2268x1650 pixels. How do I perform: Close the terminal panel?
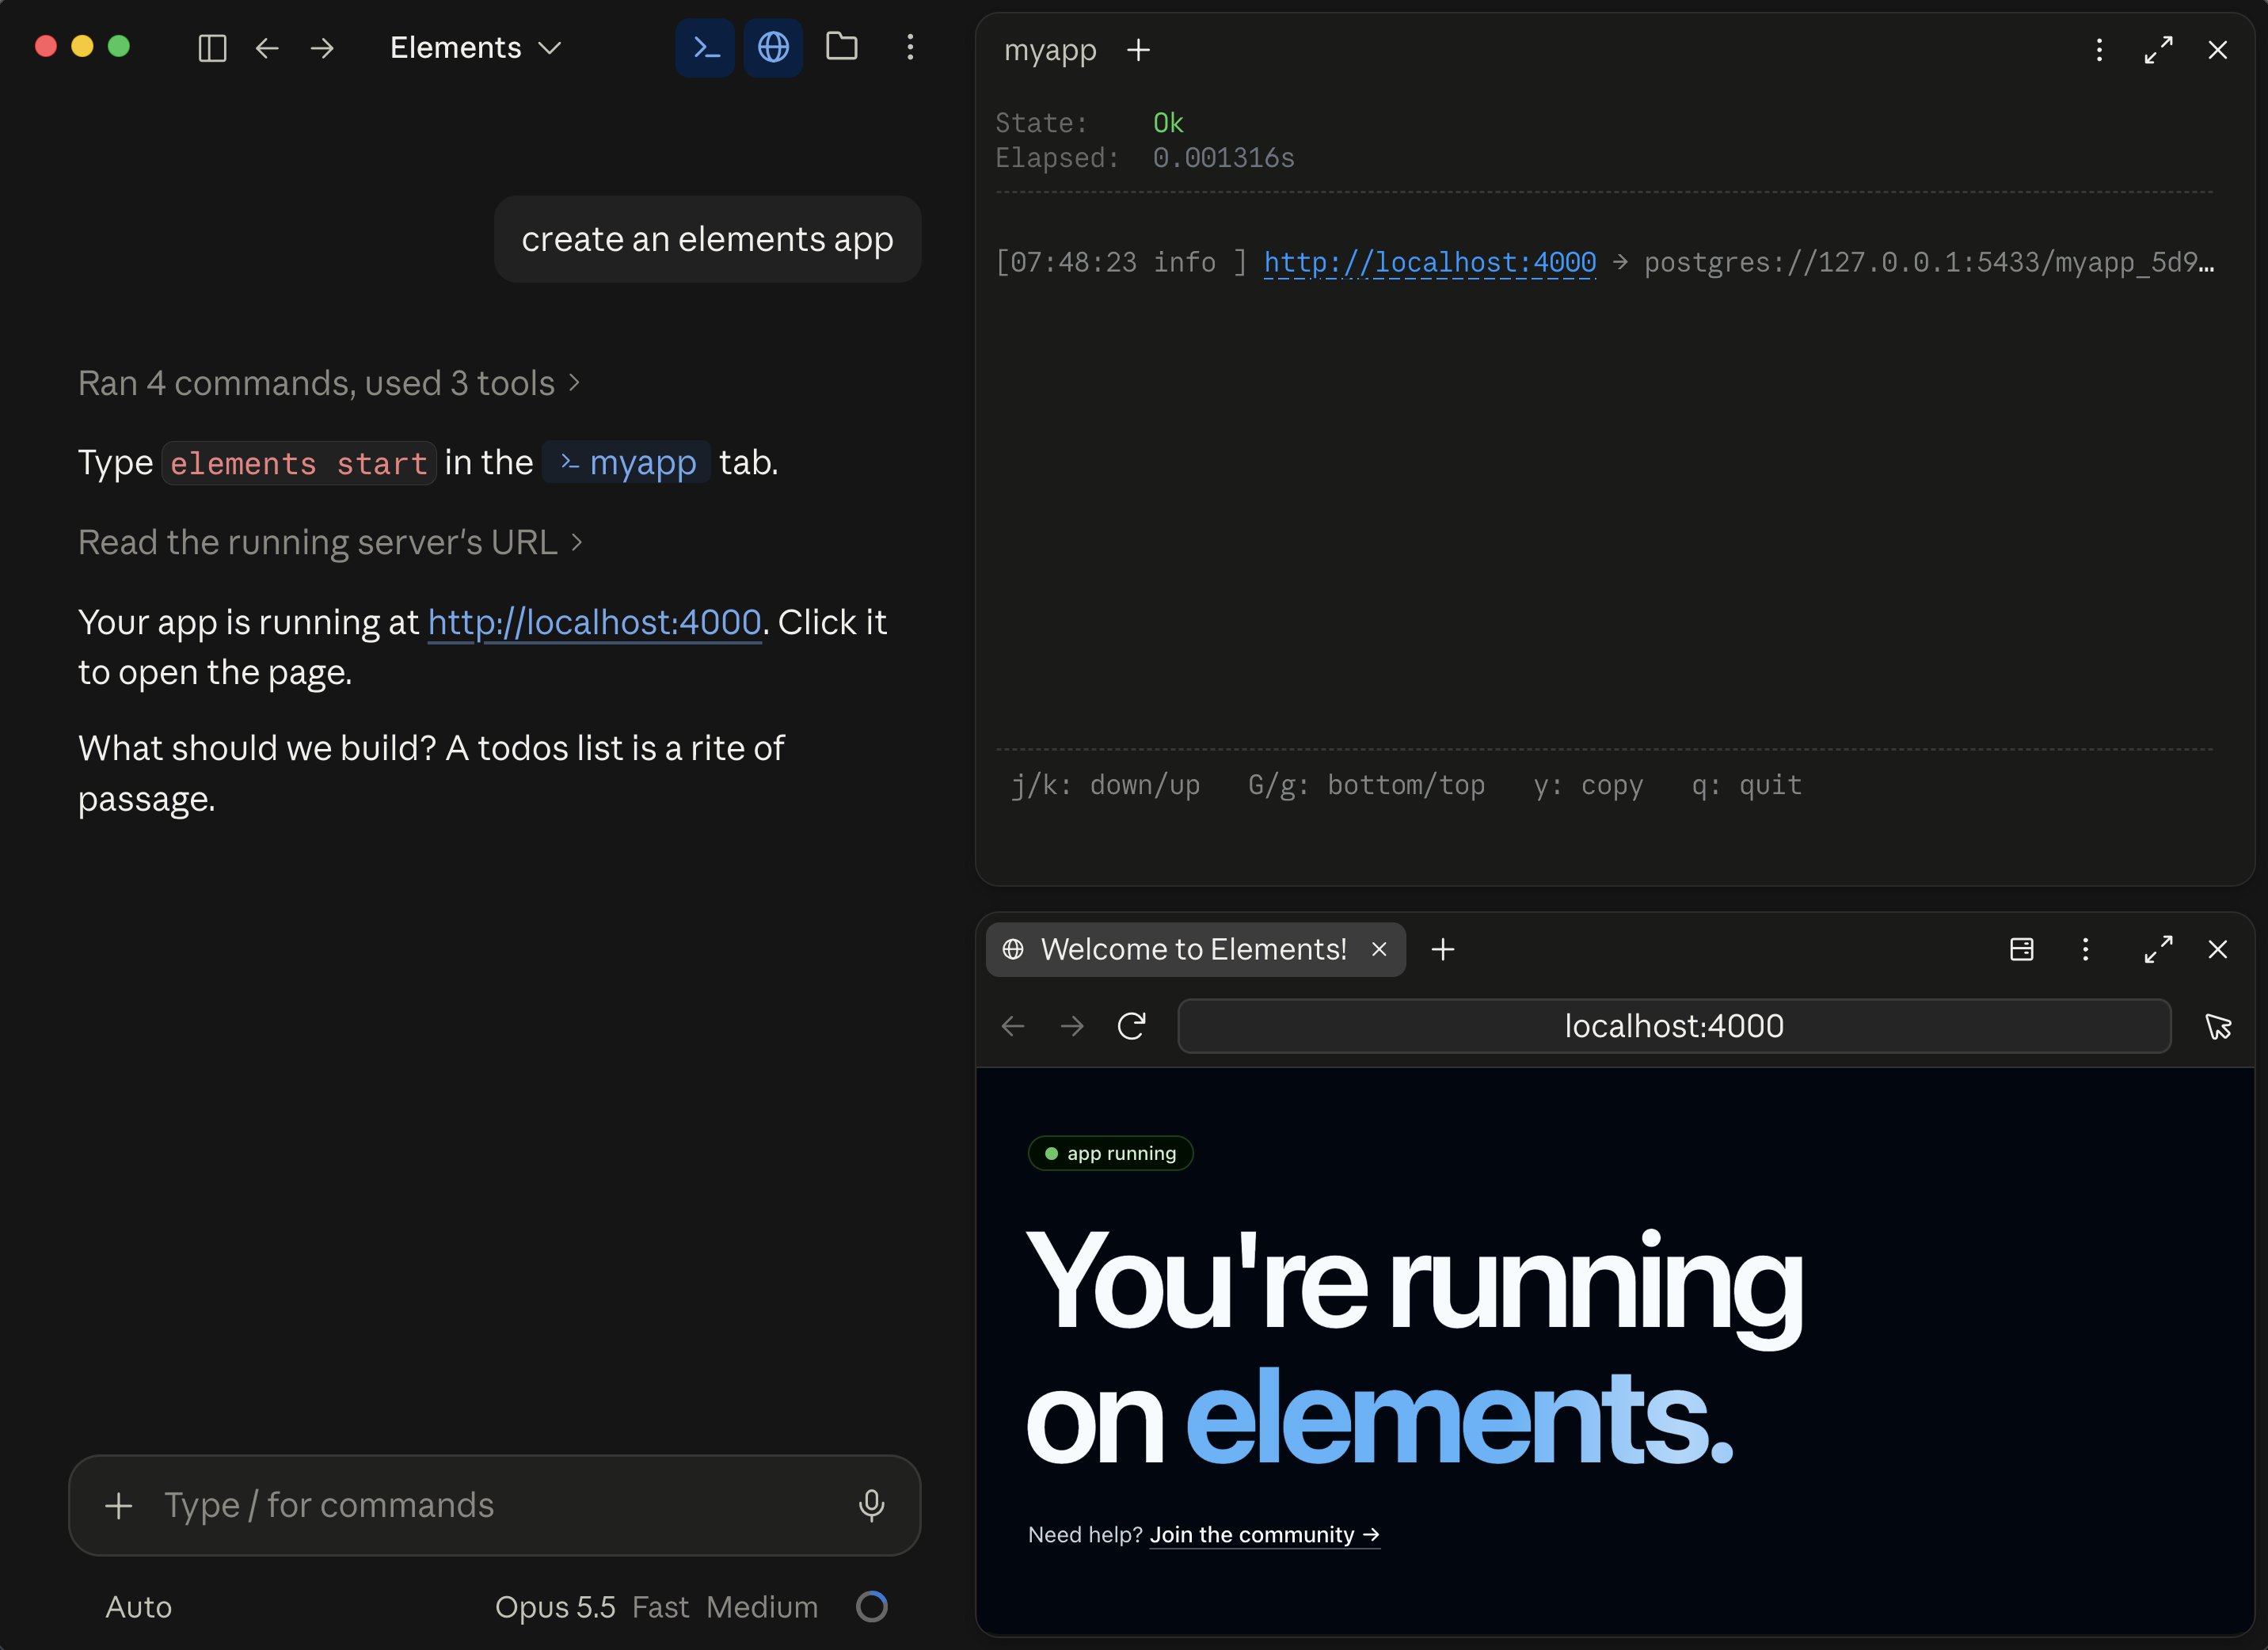[x=2217, y=50]
